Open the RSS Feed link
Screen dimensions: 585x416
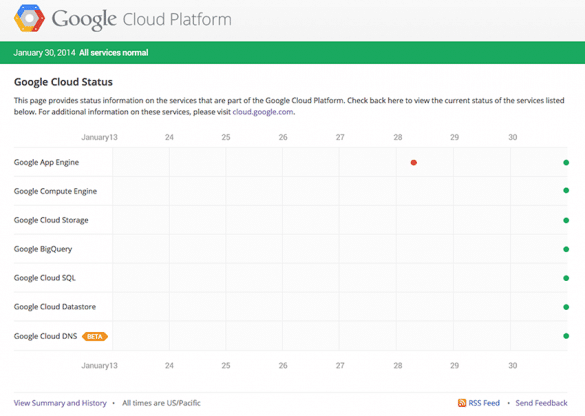click(x=484, y=403)
